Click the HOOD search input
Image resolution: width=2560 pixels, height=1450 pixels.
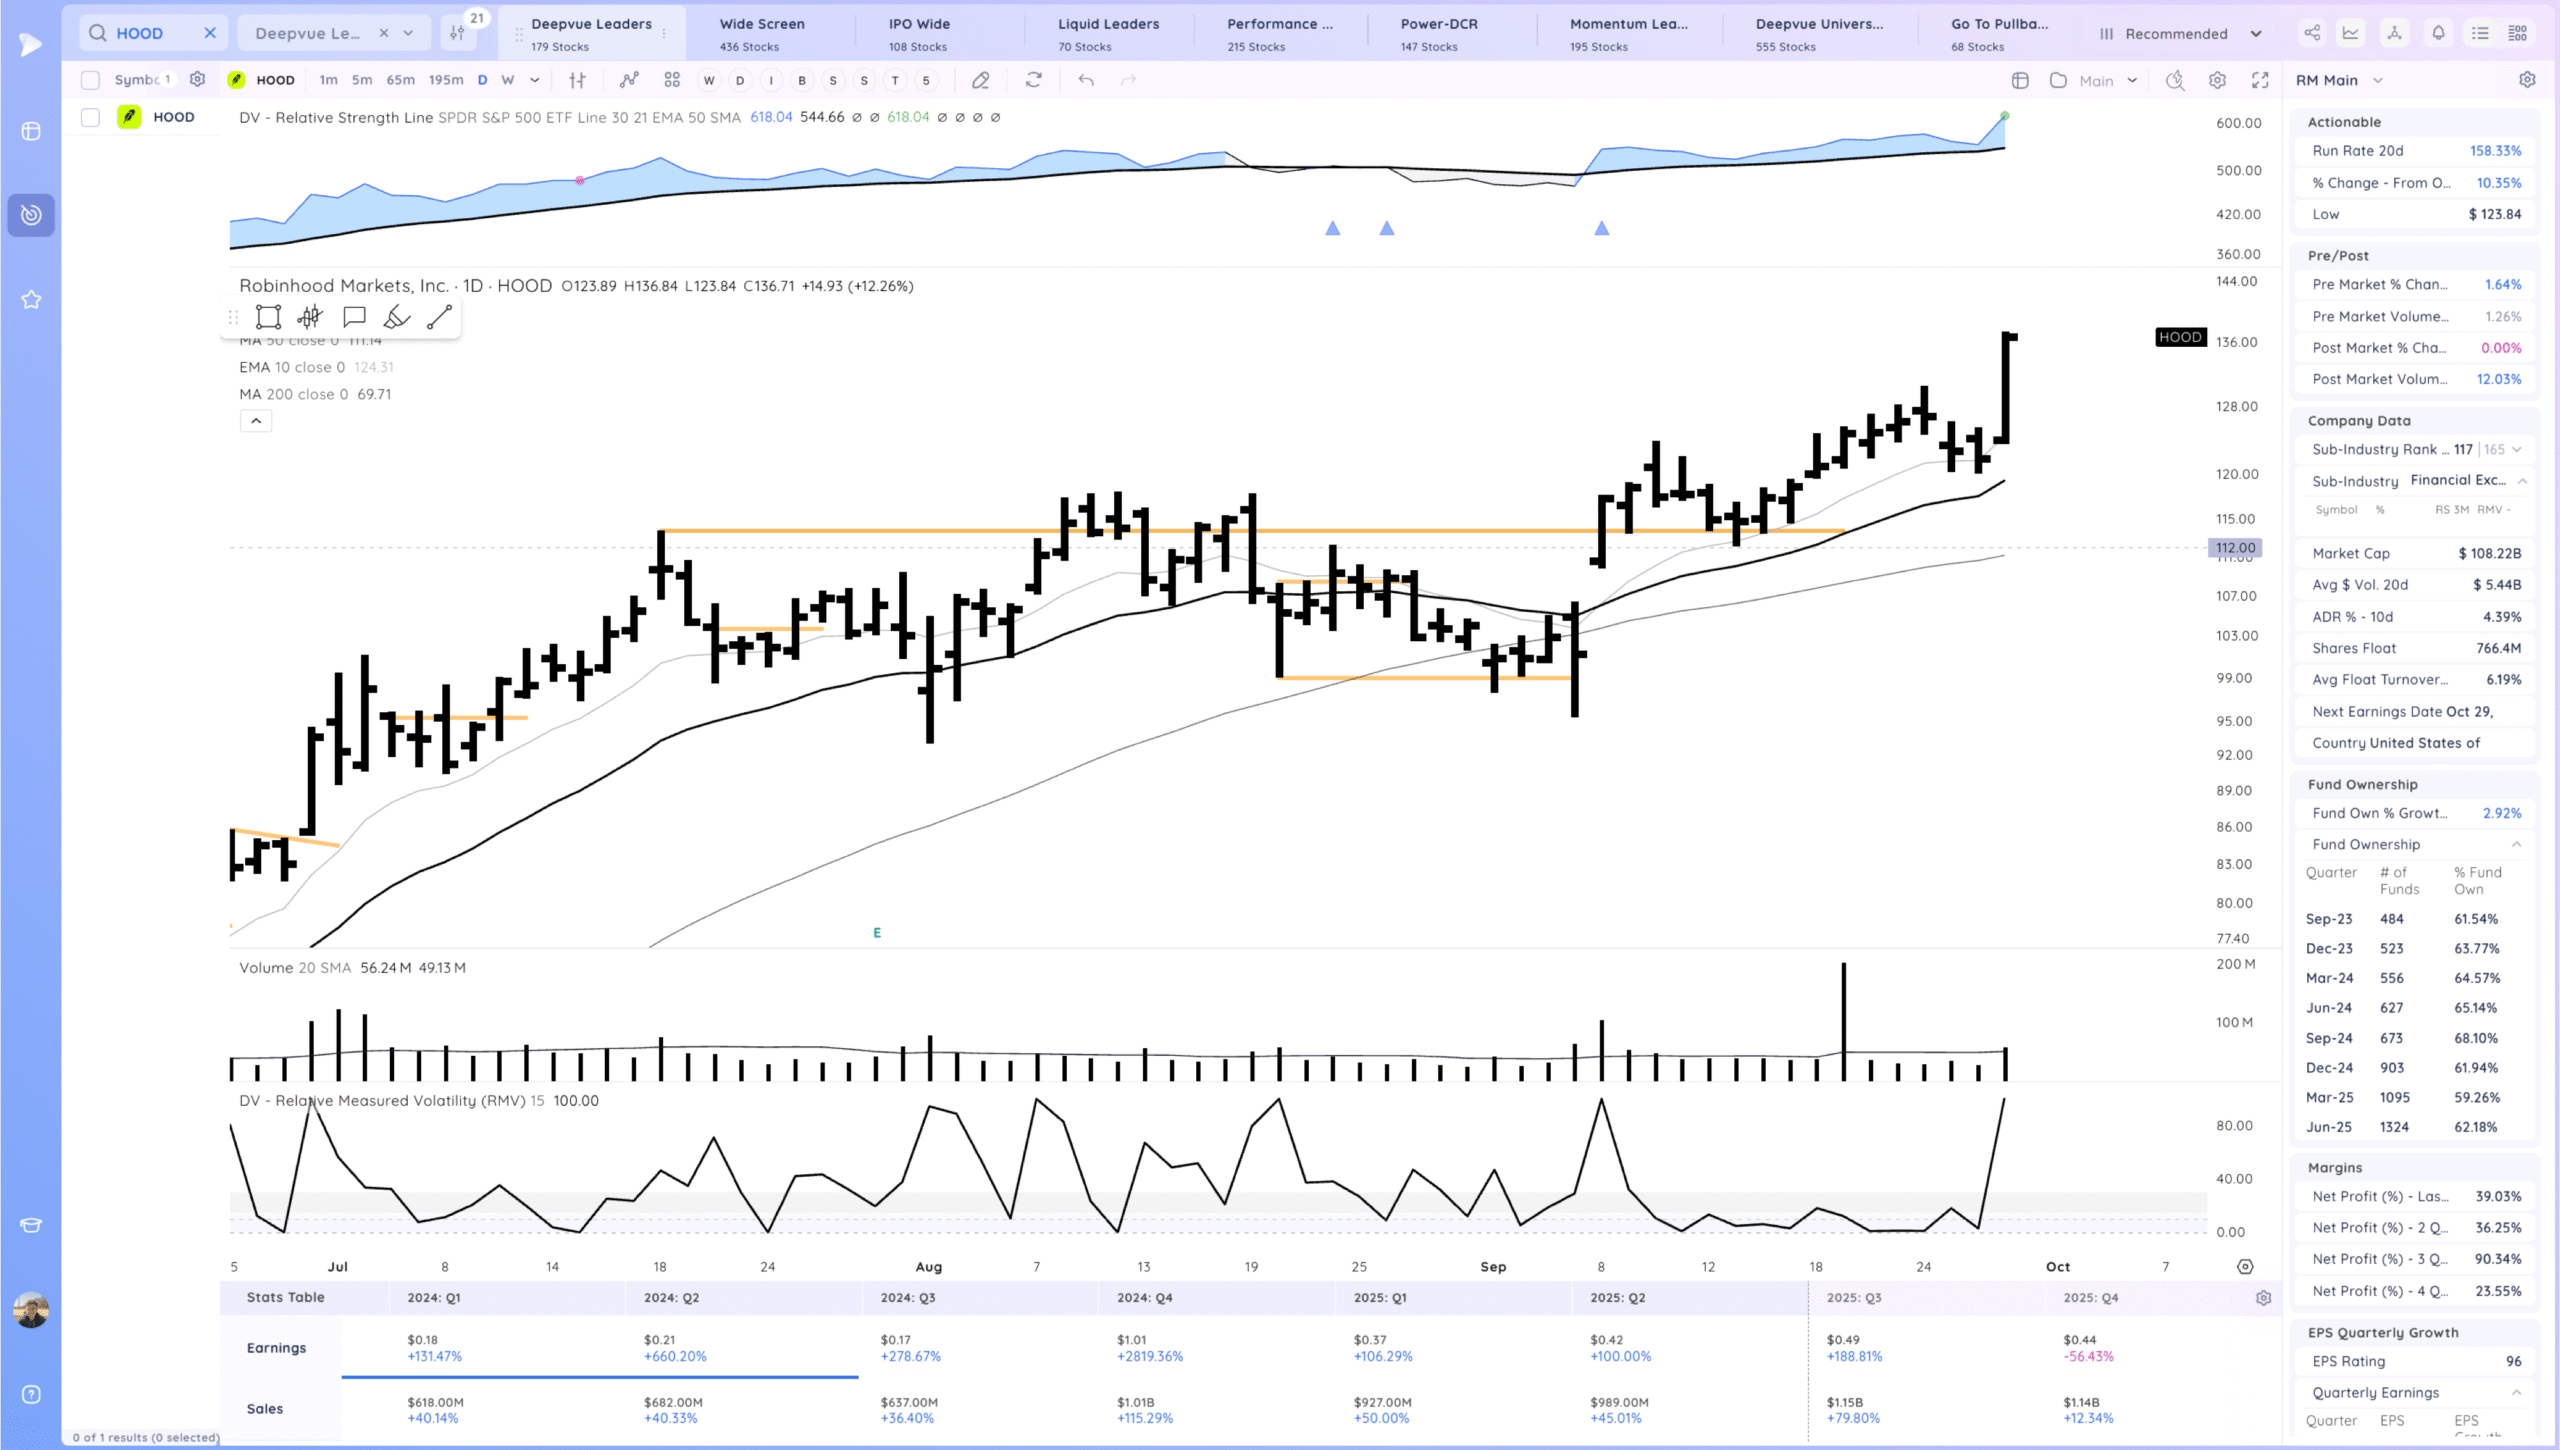click(x=152, y=33)
